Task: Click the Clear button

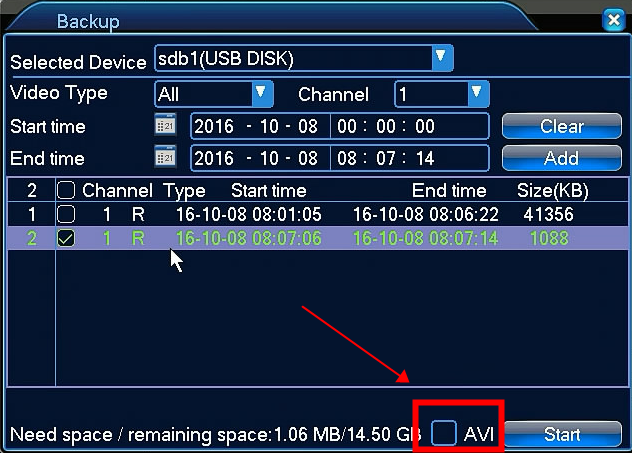Action: pos(561,126)
